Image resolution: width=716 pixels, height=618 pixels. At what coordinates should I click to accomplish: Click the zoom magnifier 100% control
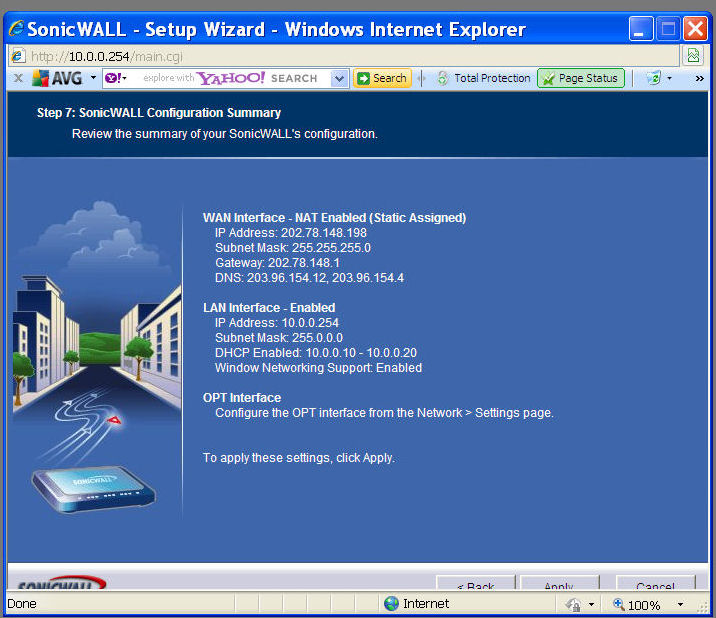tap(637, 605)
